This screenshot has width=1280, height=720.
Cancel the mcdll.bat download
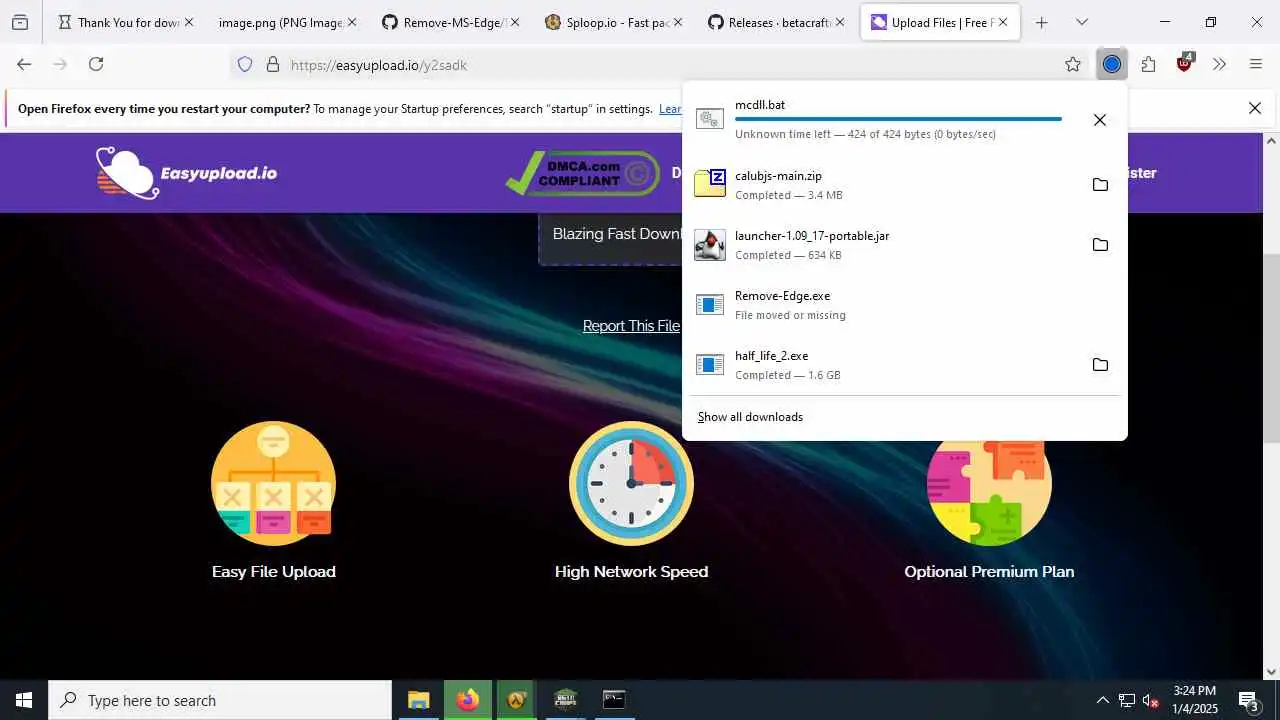(x=1099, y=120)
